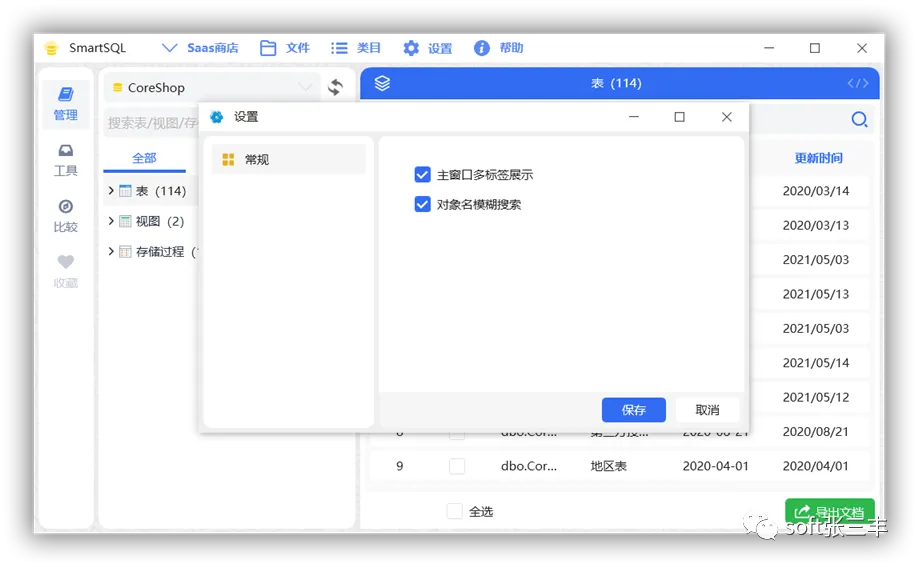Minimize the SmartSQL main window
The width and height of the screenshot is (918, 567).
769,48
